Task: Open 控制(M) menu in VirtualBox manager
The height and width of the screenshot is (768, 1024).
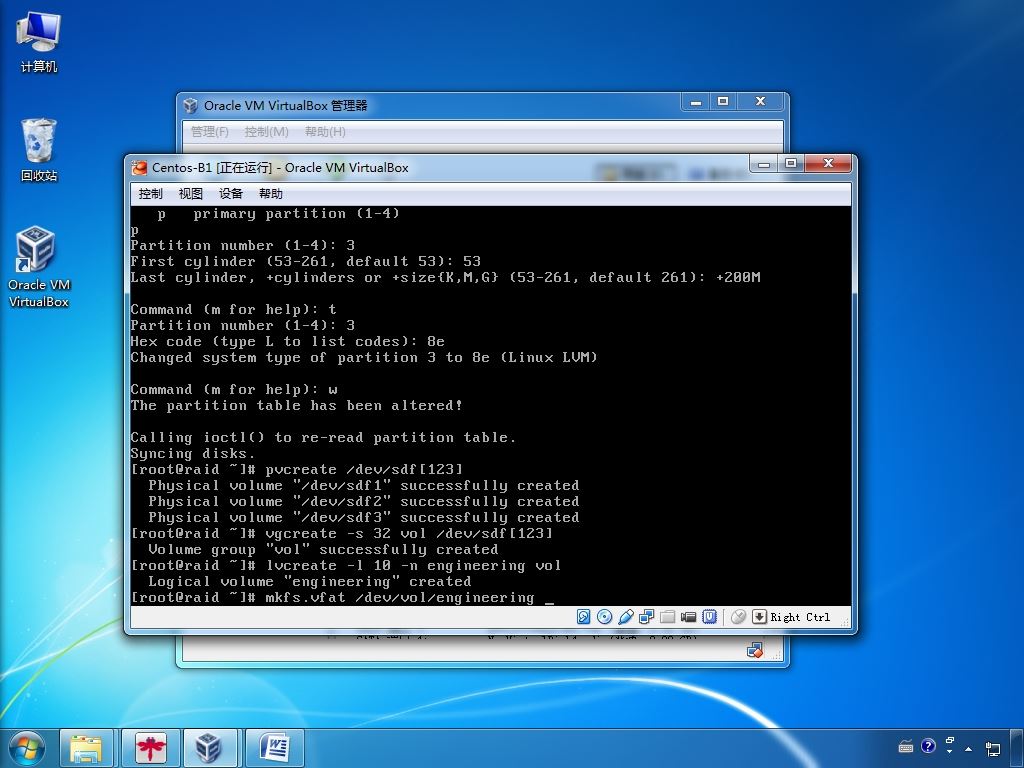Action: (266, 131)
